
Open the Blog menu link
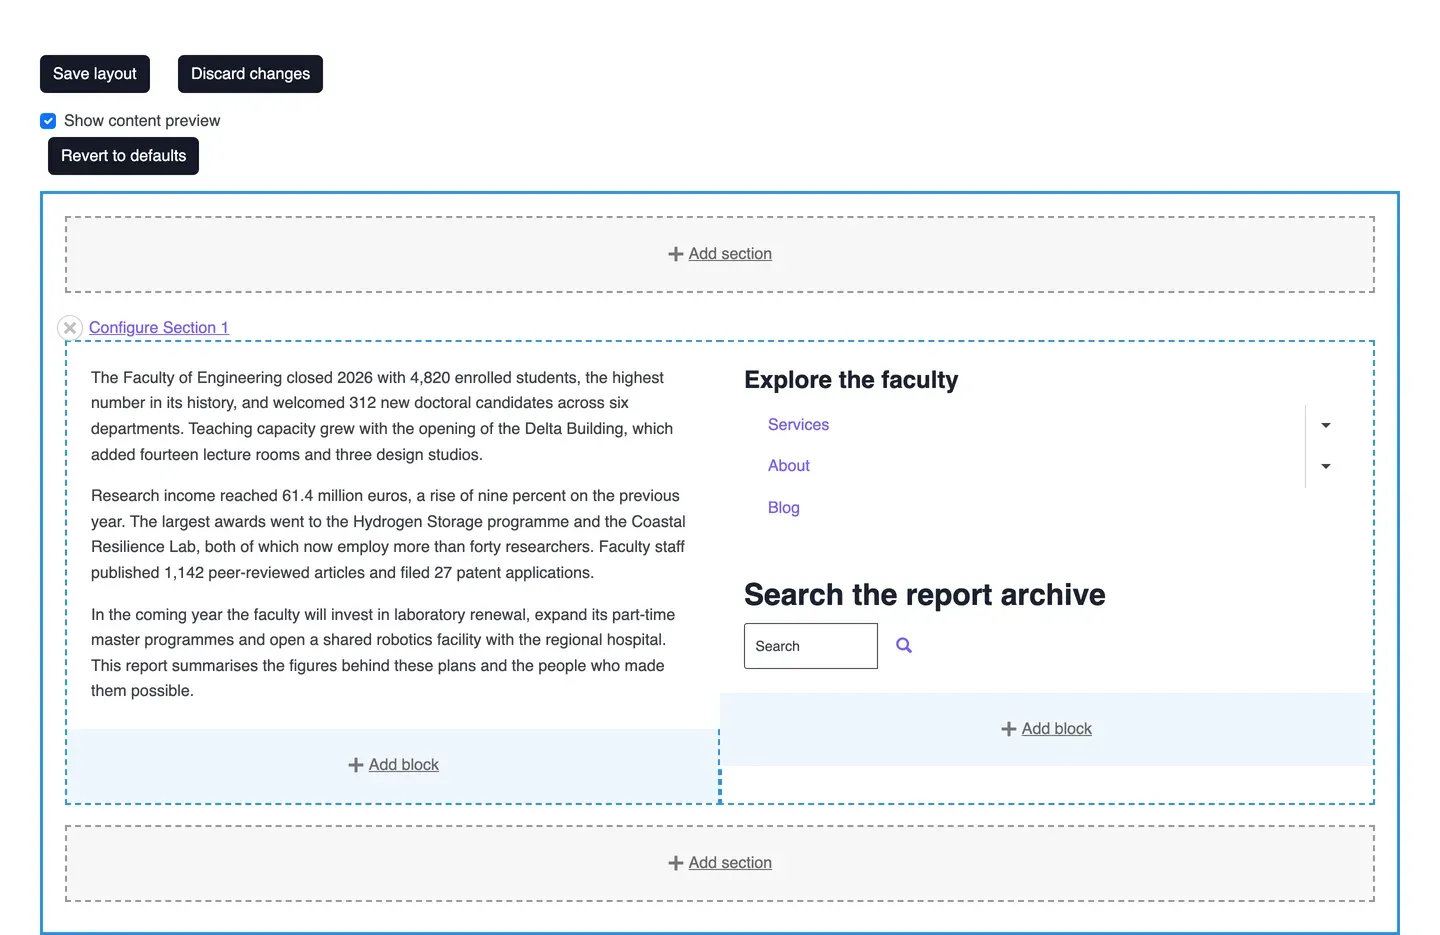pyautogui.click(x=784, y=508)
